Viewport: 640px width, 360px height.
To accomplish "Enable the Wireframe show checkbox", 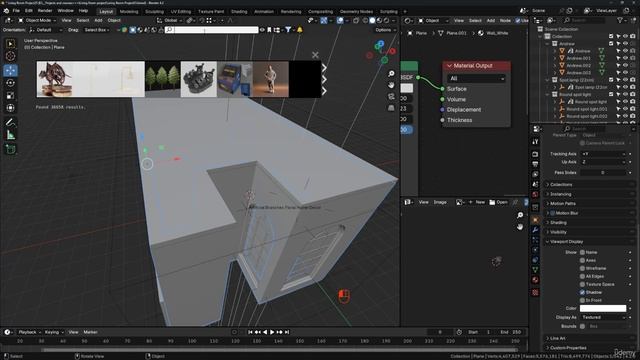I will (x=582, y=268).
